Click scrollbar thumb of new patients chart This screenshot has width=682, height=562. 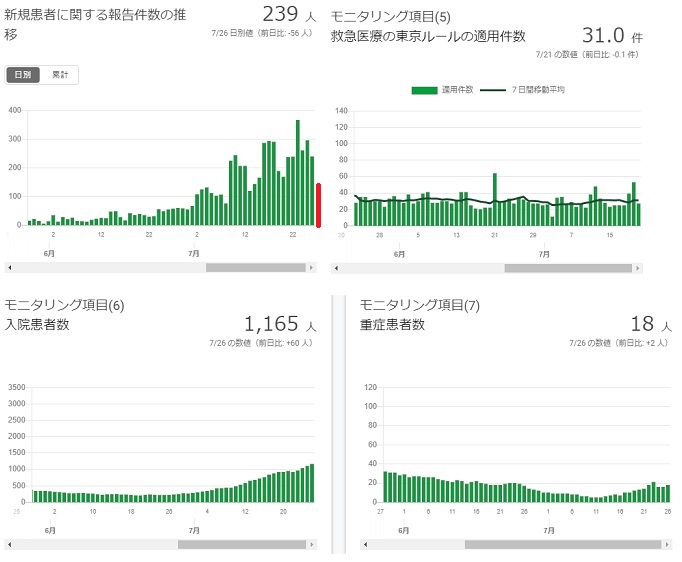[255, 268]
